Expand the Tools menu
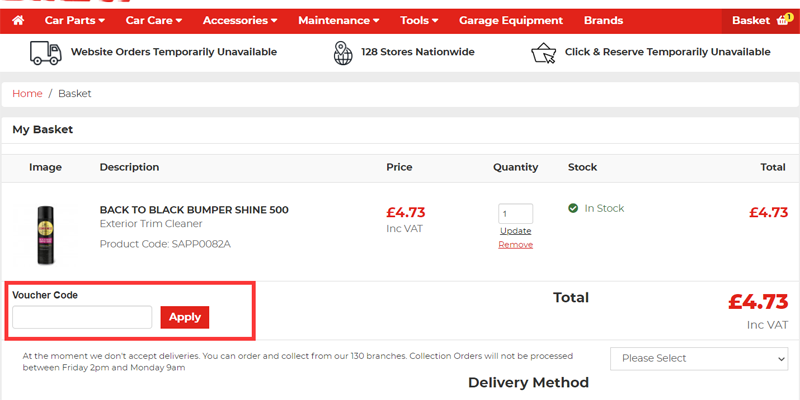The height and width of the screenshot is (400, 800). coord(419,20)
